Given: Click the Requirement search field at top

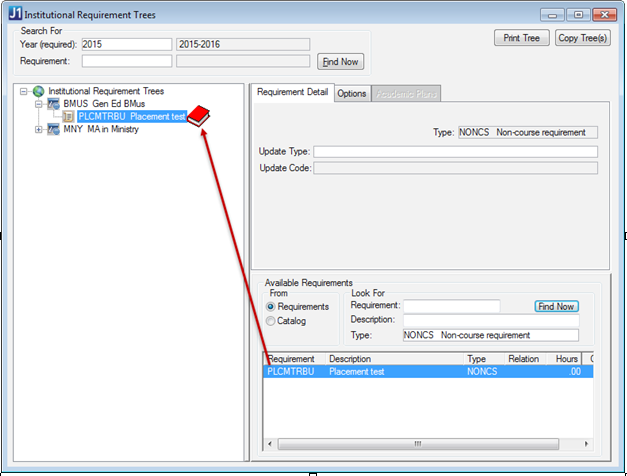Looking at the screenshot, I should coord(127,61).
